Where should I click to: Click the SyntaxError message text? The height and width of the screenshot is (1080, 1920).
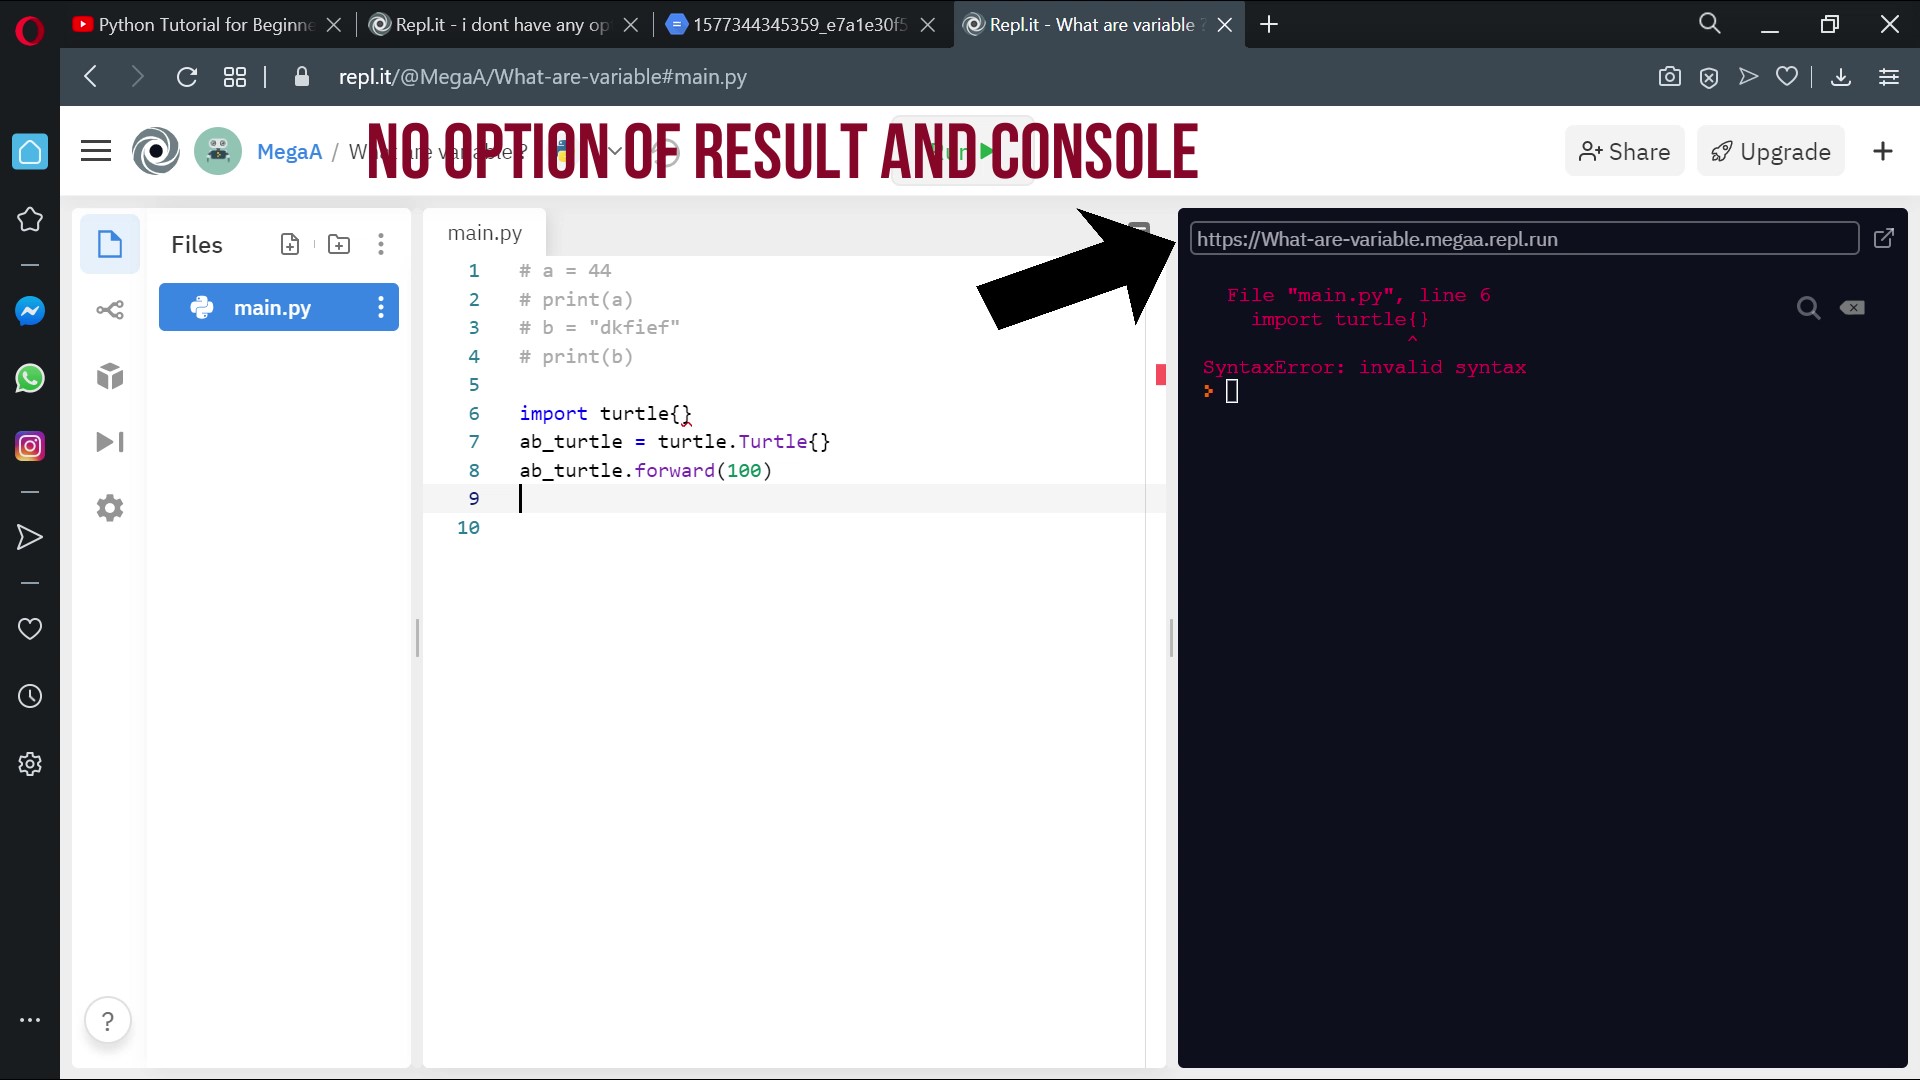pos(1364,368)
